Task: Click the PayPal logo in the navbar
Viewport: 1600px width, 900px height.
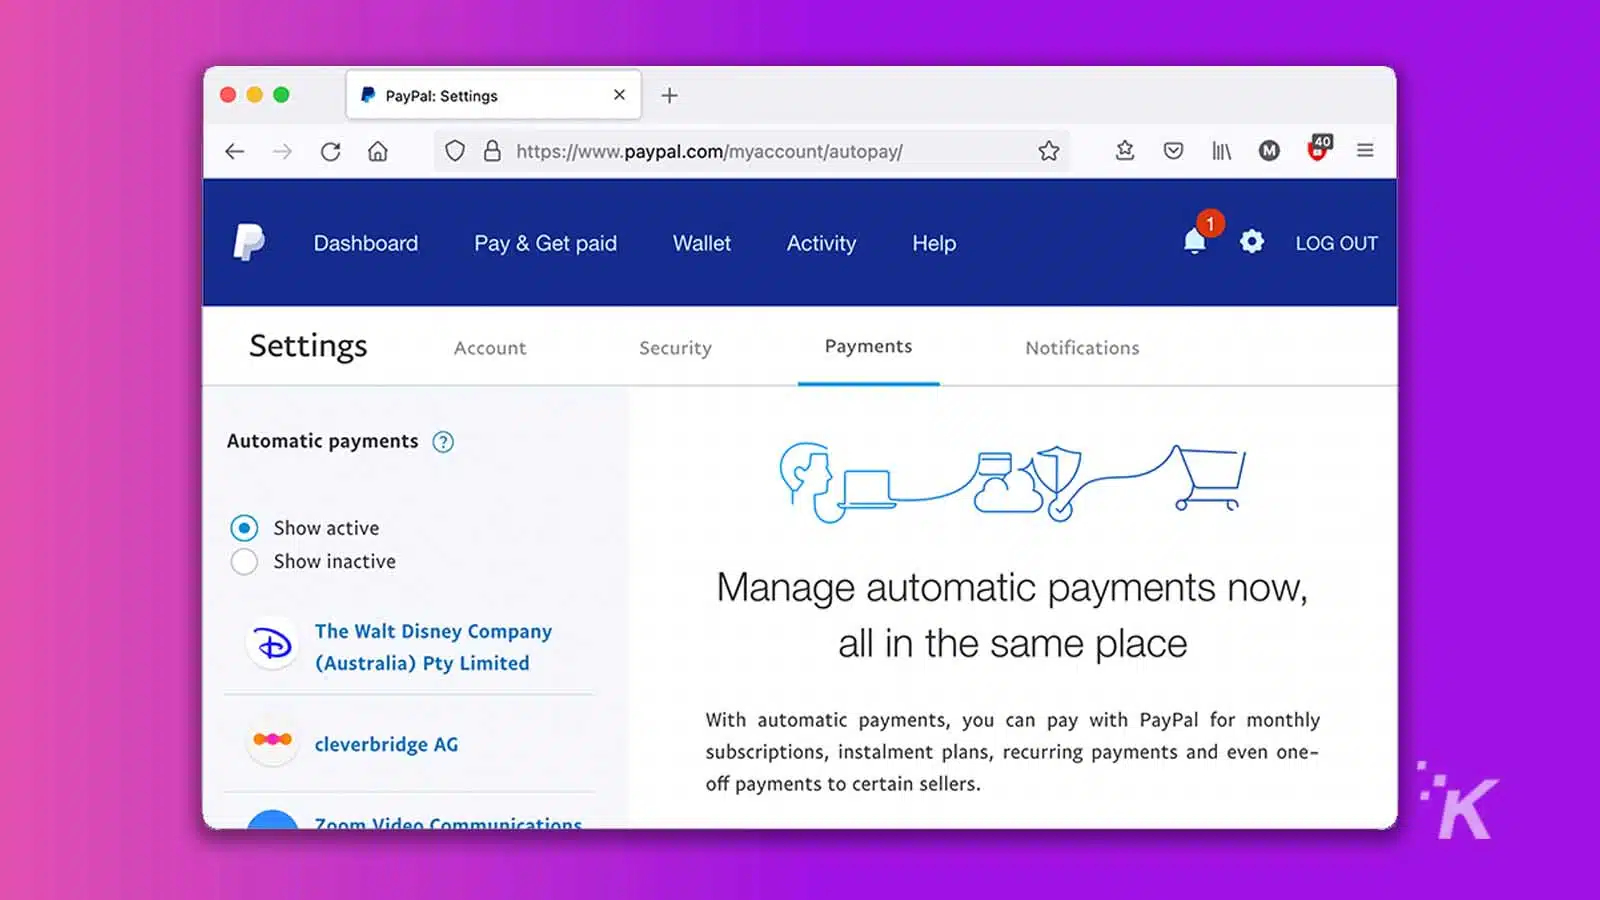Action: point(250,241)
